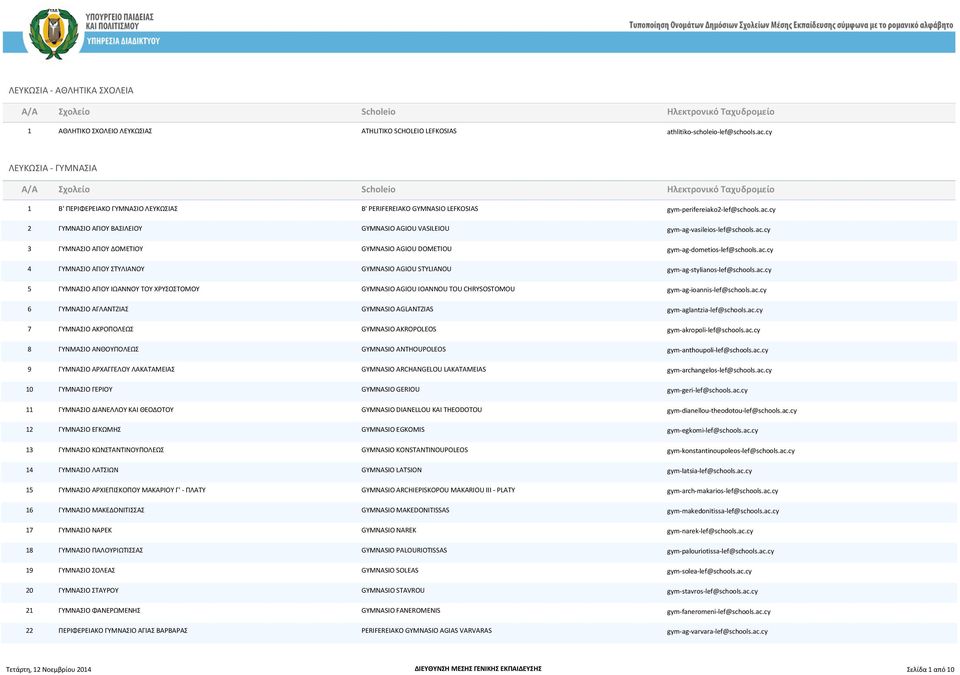
Task: Select GYMNASIO ANTHOUPOLEOS cell
Action: (x=403, y=349)
